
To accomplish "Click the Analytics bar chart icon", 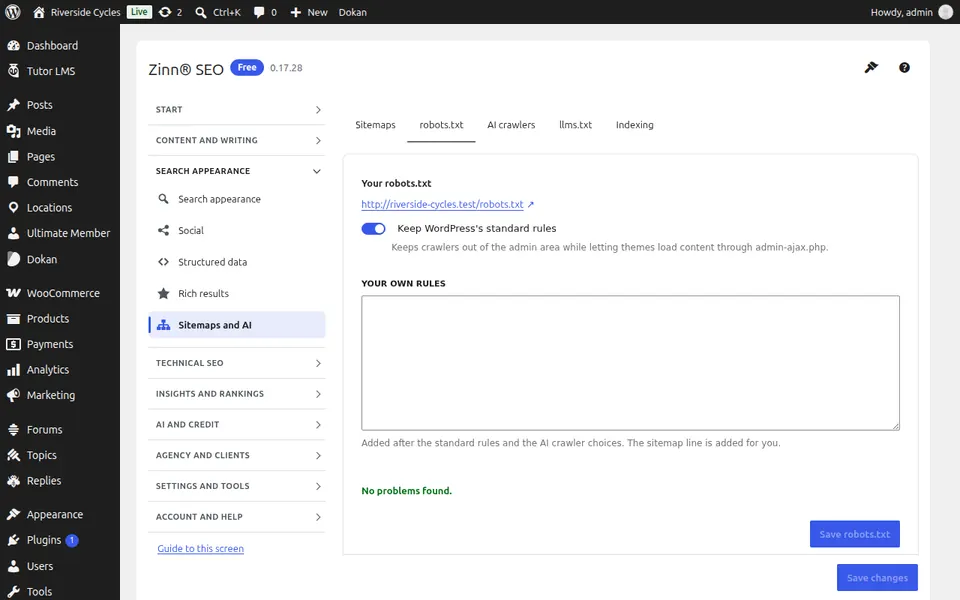I will click(13, 370).
